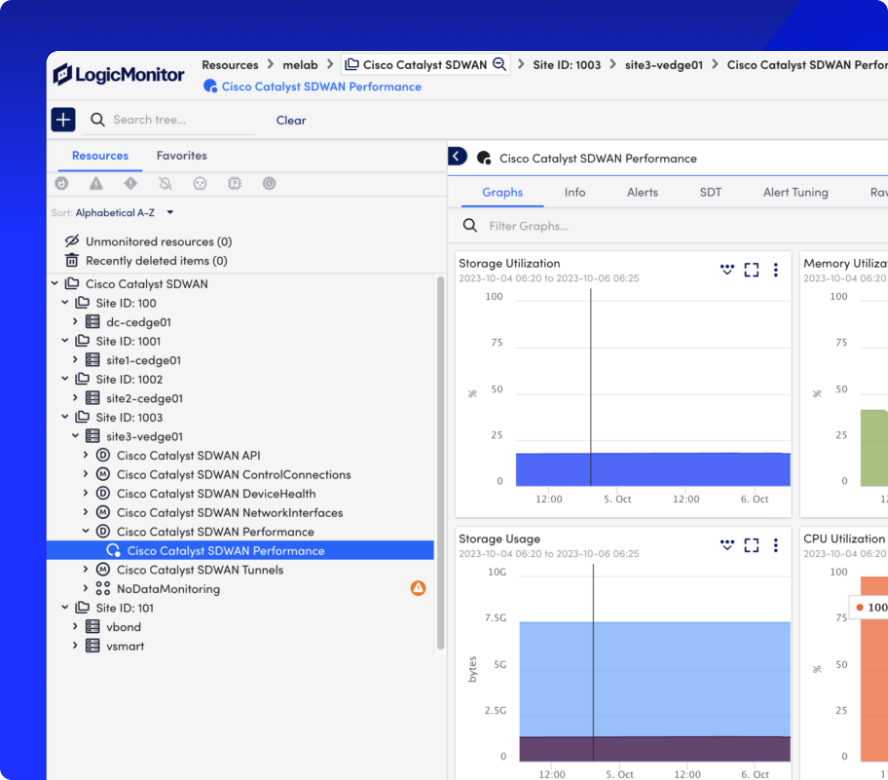Open Storage Utilization graph legend dropdown
This screenshot has width=888, height=780.
pyautogui.click(x=727, y=270)
